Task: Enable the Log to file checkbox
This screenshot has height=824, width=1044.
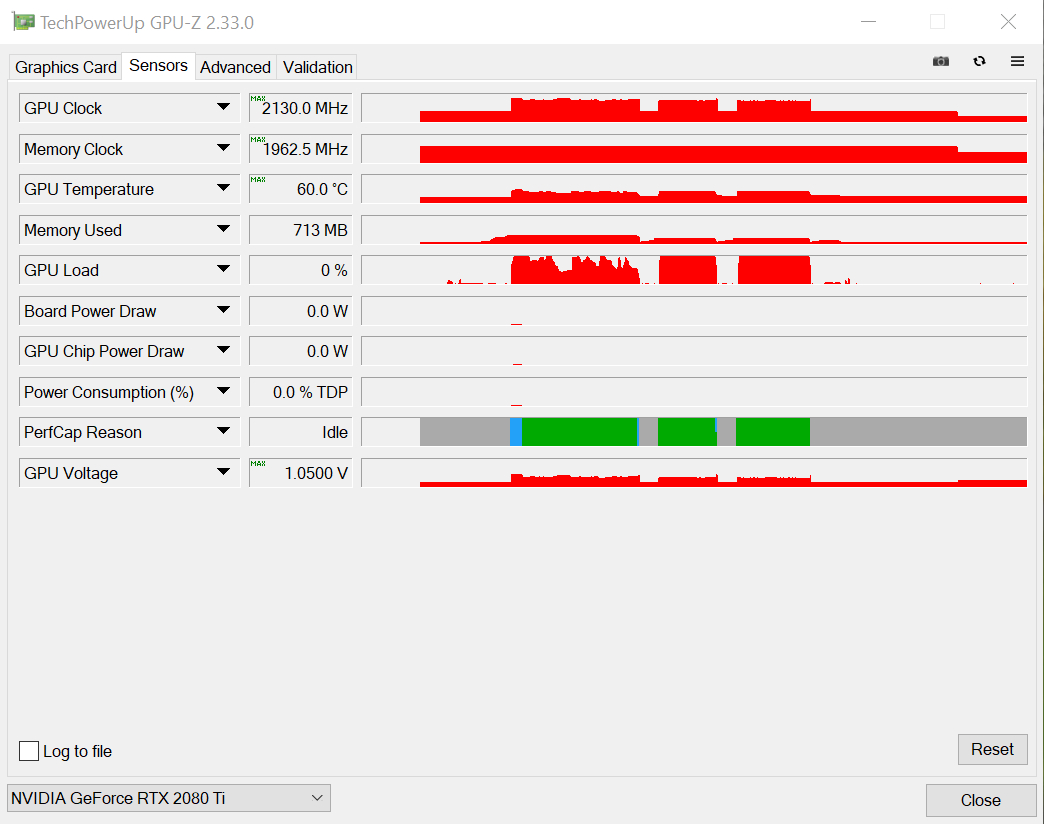Action: click(29, 751)
